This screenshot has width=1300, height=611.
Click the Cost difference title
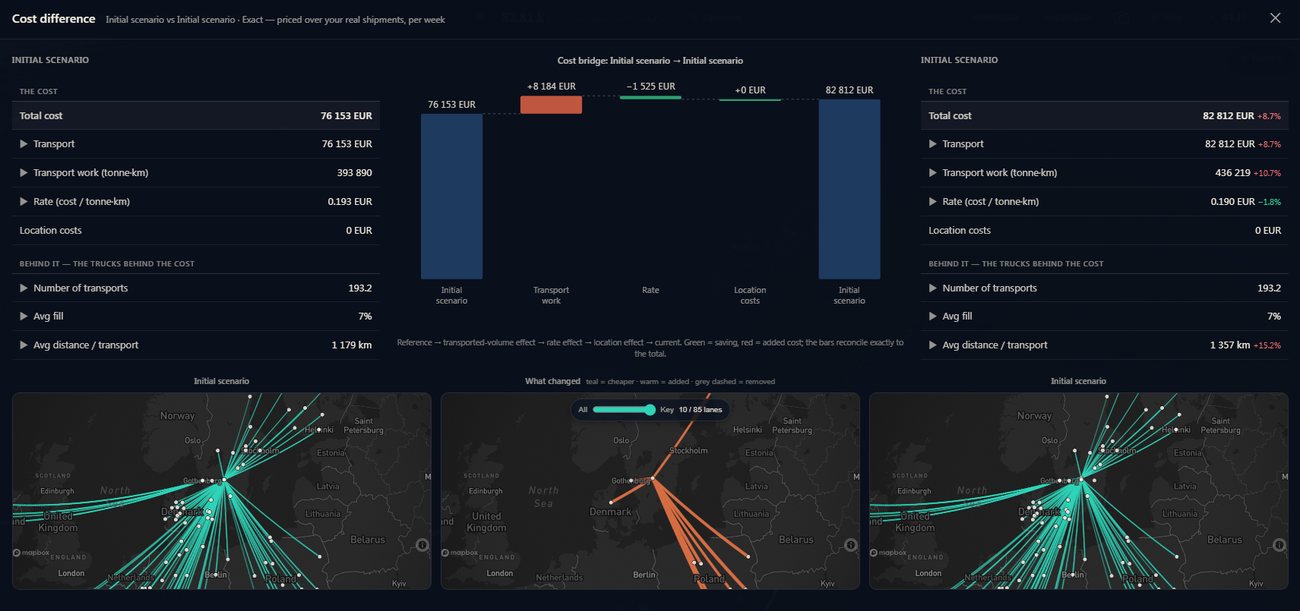[x=54, y=19]
